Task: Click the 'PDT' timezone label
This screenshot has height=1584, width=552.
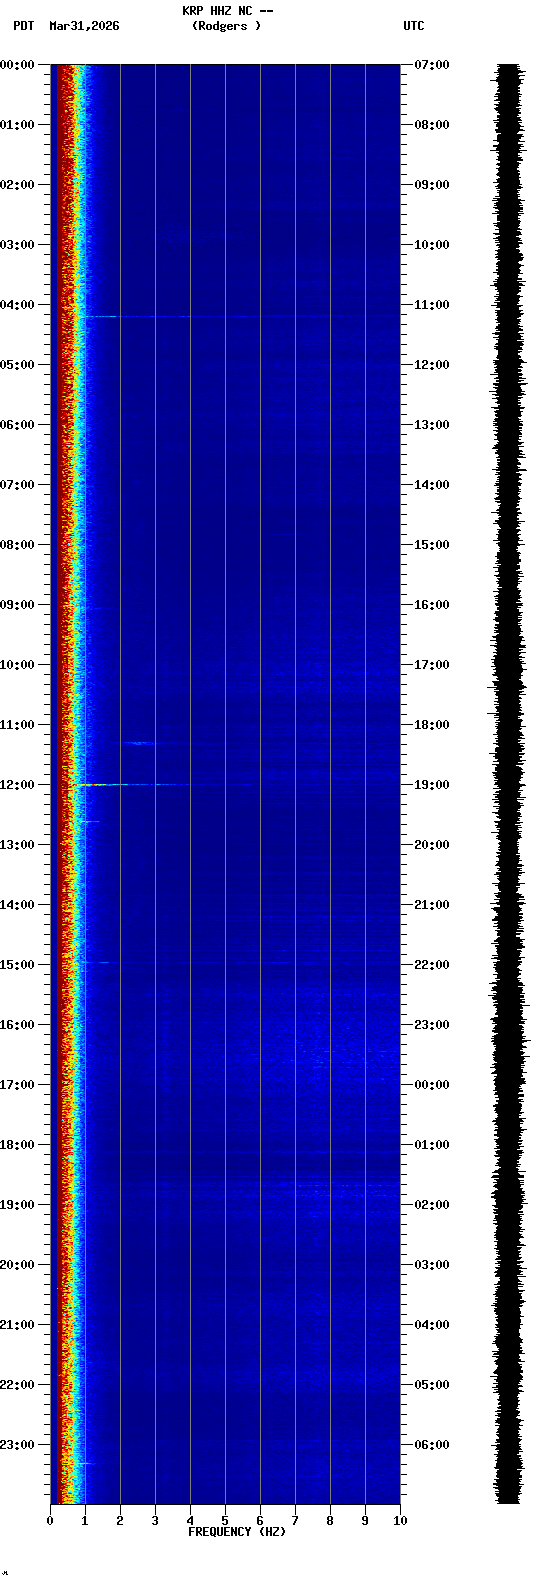Action: point(23,26)
